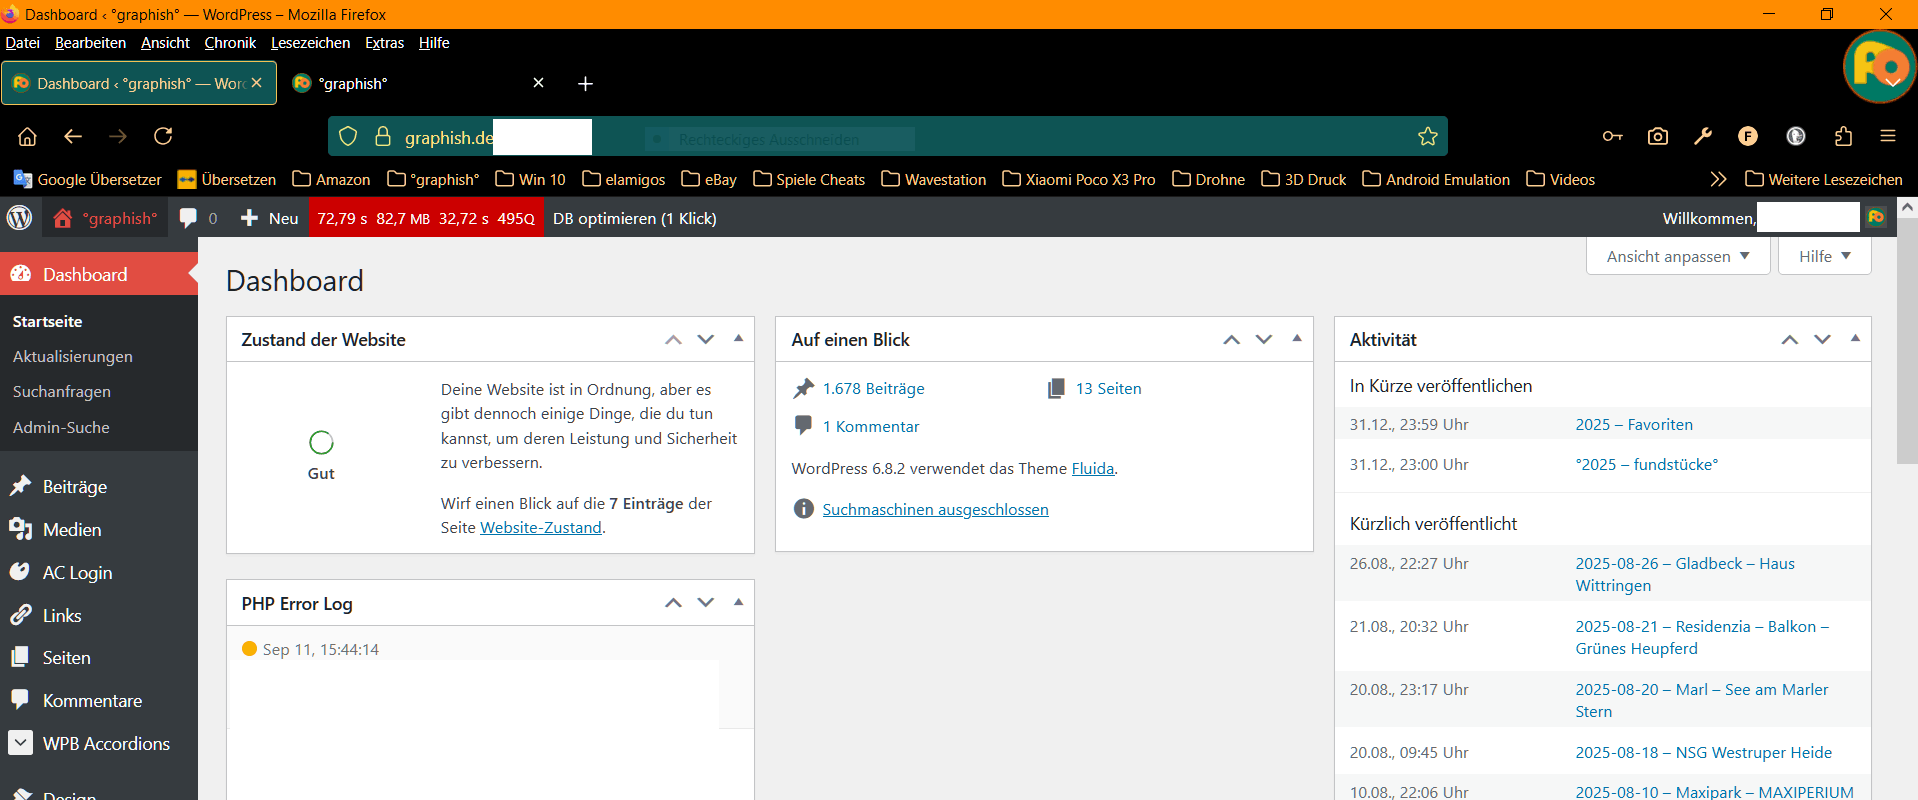Reload the page with the refresh icon
This screenshot has height=800, width=1918.
163,136
